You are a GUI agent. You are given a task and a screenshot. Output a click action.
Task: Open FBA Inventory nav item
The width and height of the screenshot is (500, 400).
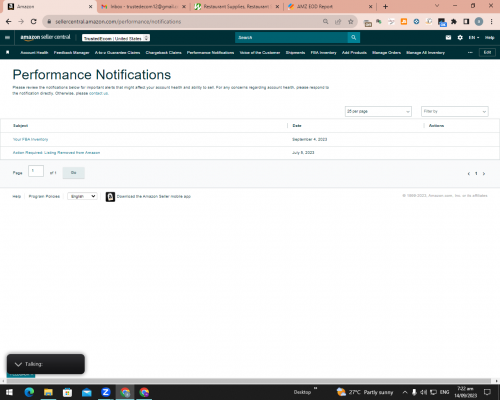pos(323,53)
